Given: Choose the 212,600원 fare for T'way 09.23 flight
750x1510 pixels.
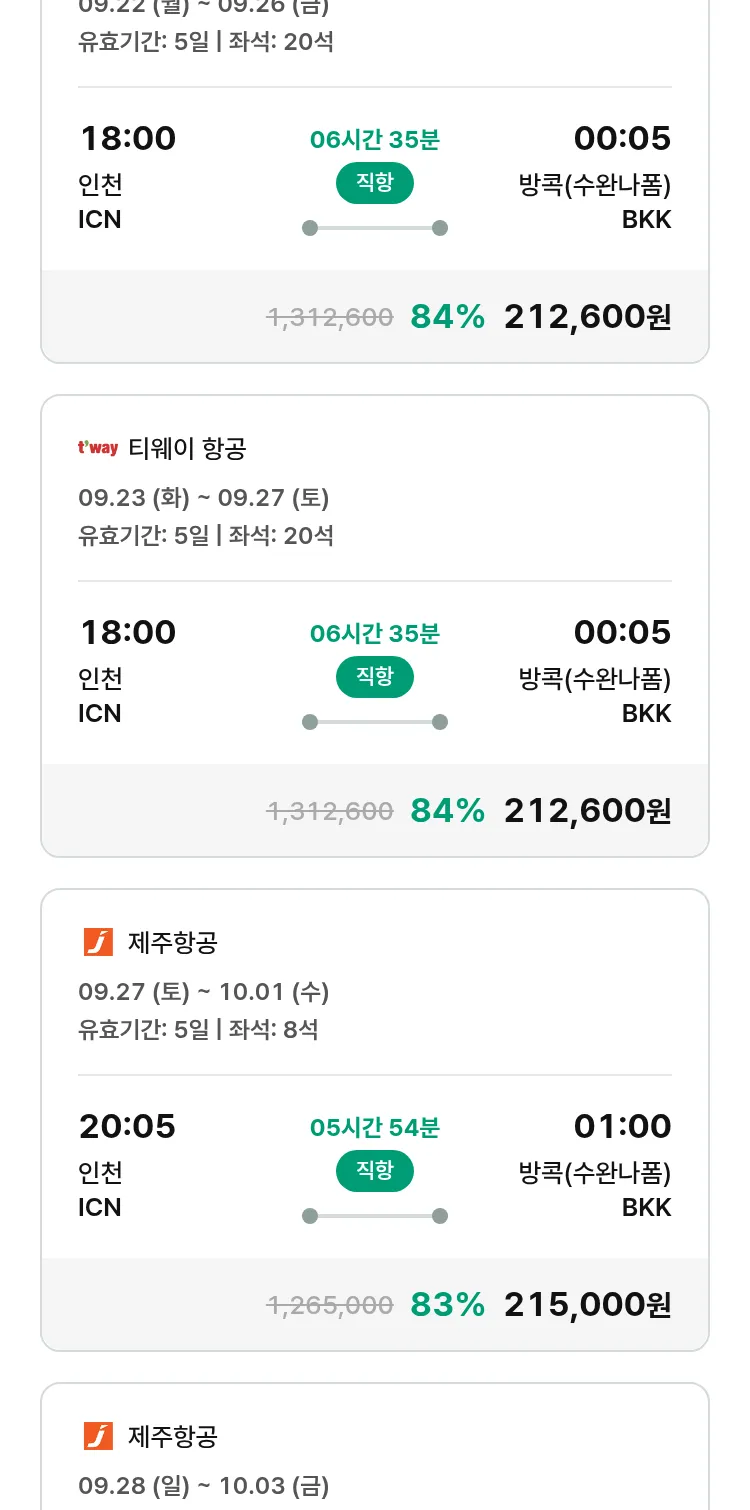Looking at the screenshot, I should point(587,810).
